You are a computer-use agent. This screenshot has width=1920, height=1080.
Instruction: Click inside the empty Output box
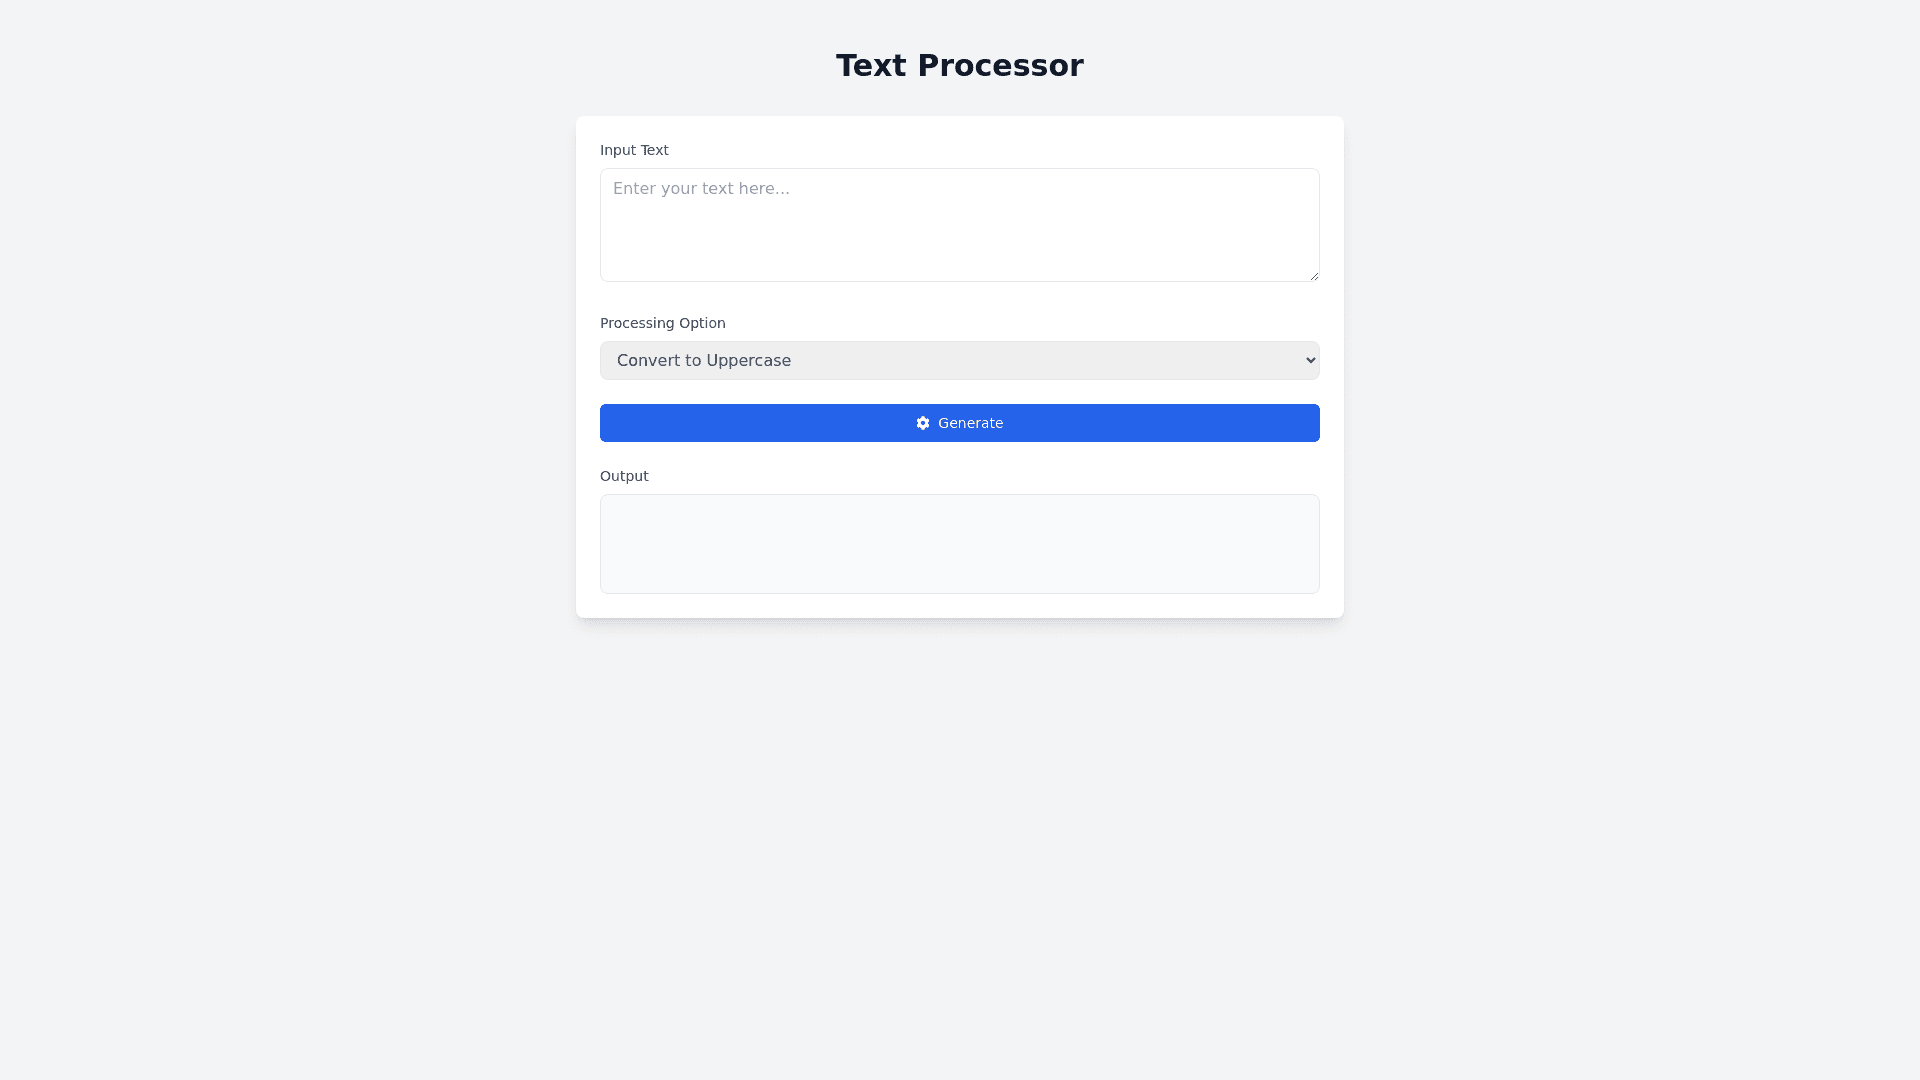[959, 544]
